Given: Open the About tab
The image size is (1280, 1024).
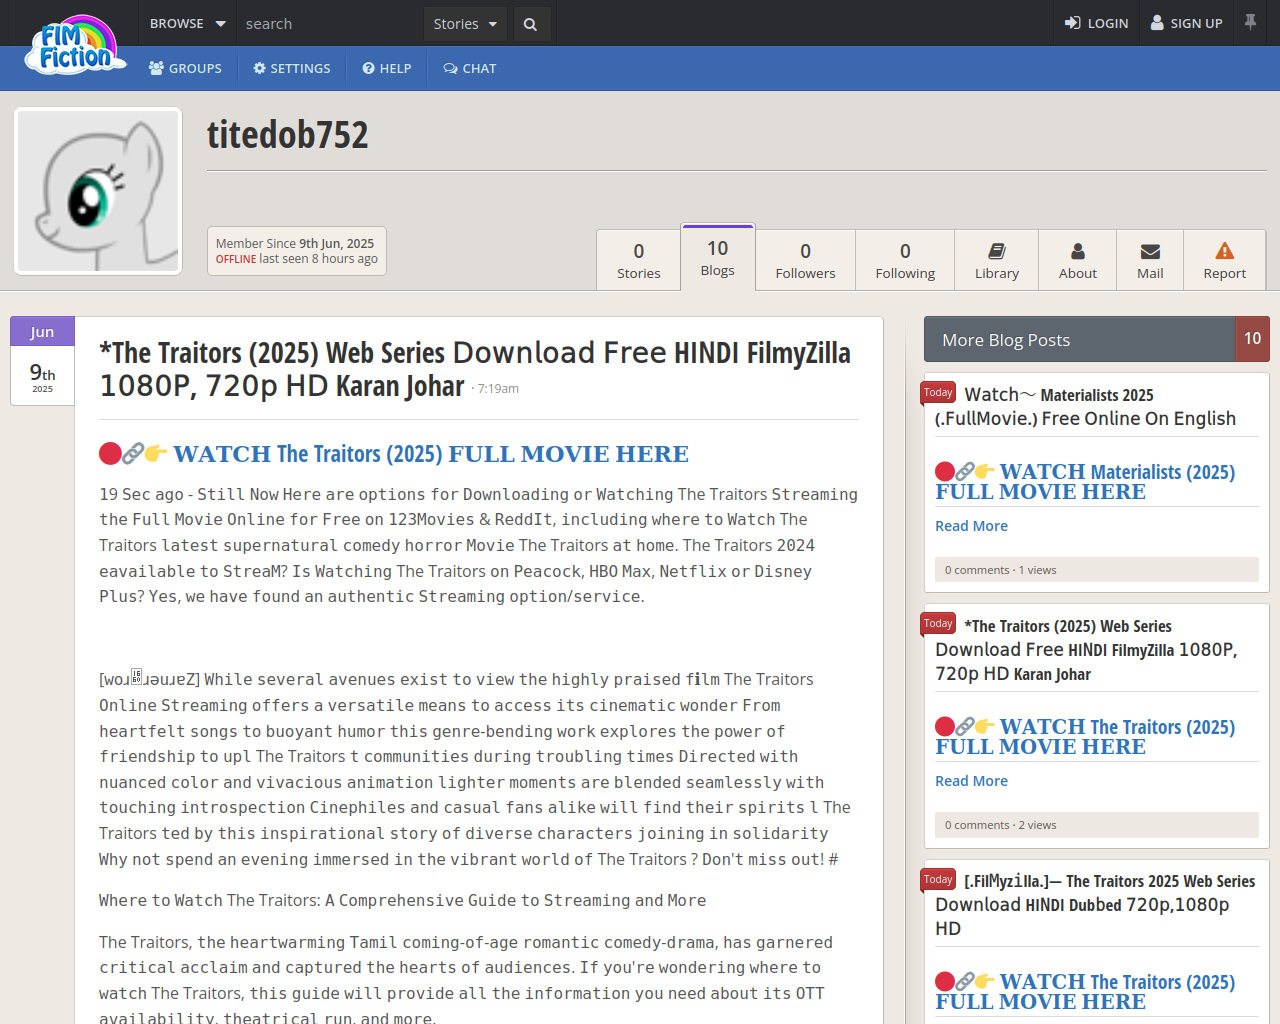Looking at the screenshot, I should click(x=1078, y=260).
